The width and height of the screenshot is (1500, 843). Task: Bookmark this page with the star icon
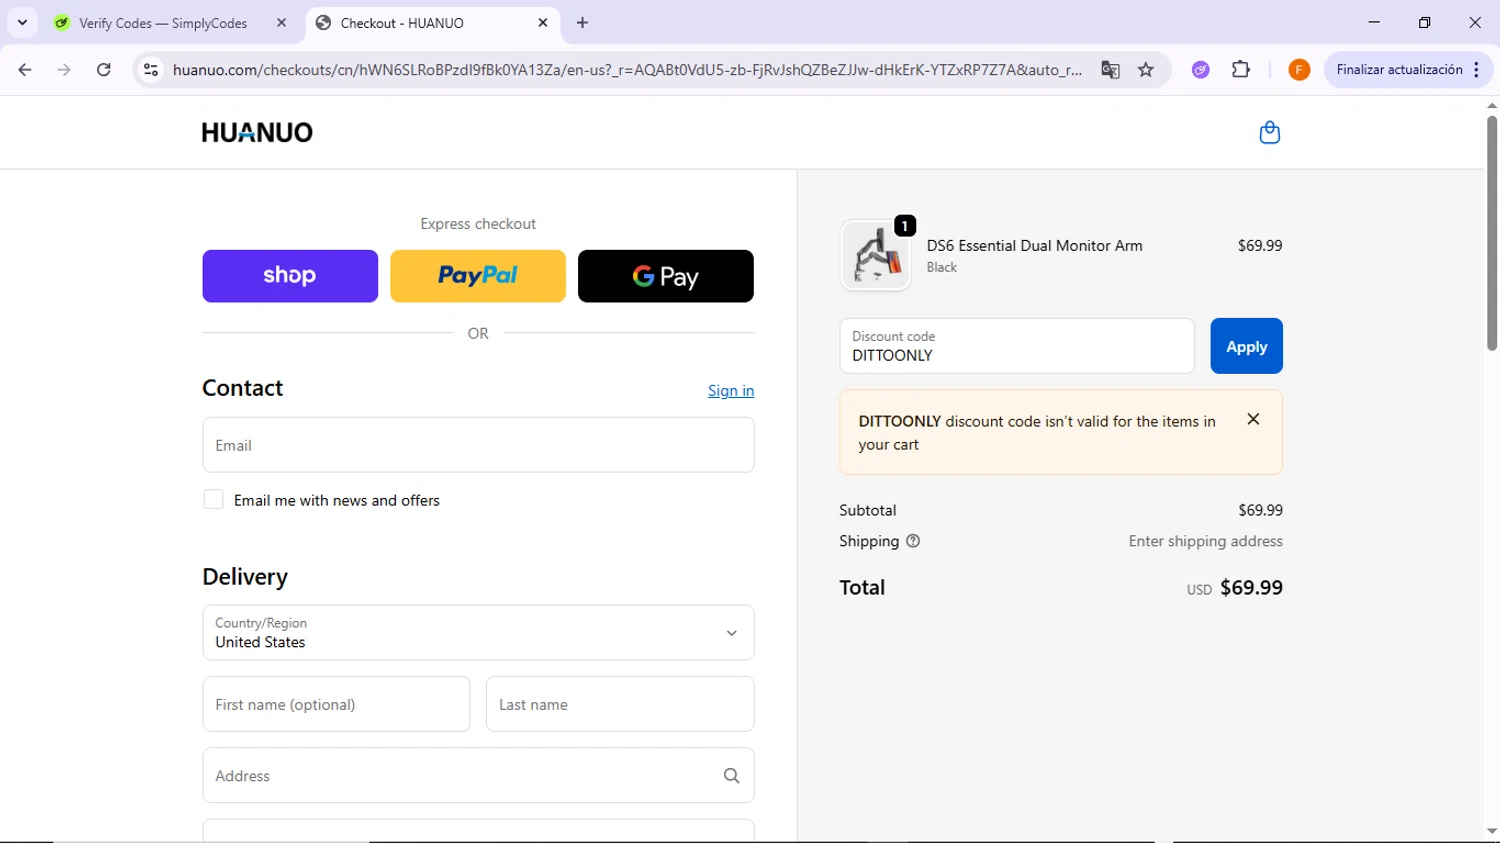(x=1146, y=70)
